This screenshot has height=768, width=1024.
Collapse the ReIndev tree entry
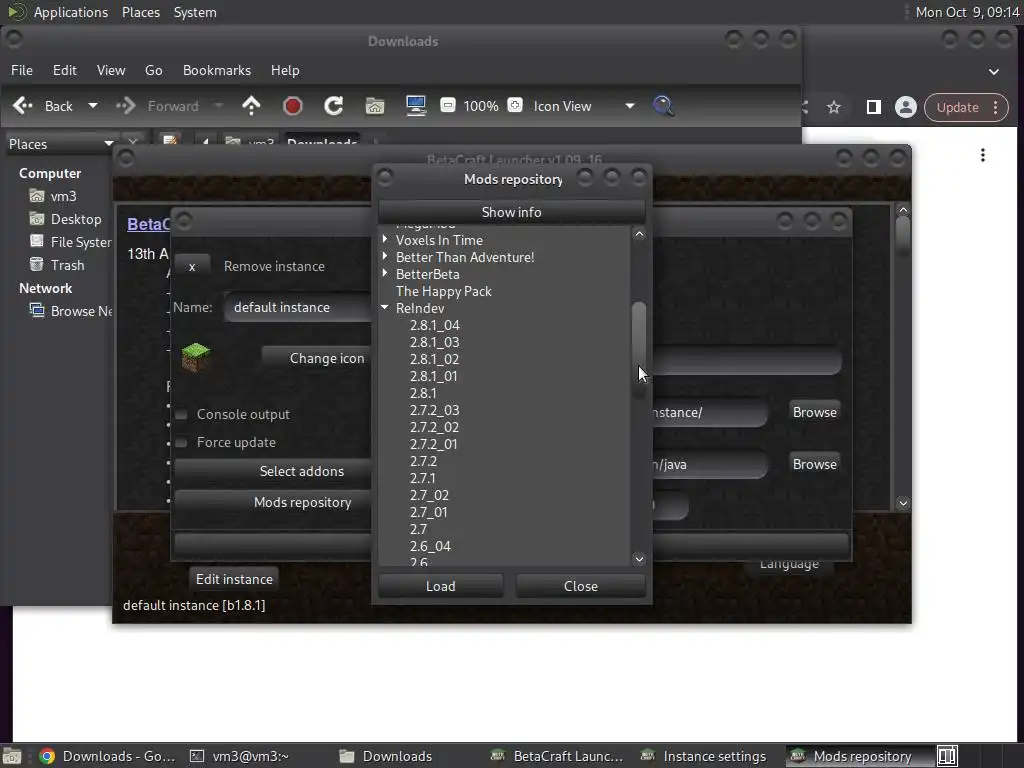click(385, 308)
